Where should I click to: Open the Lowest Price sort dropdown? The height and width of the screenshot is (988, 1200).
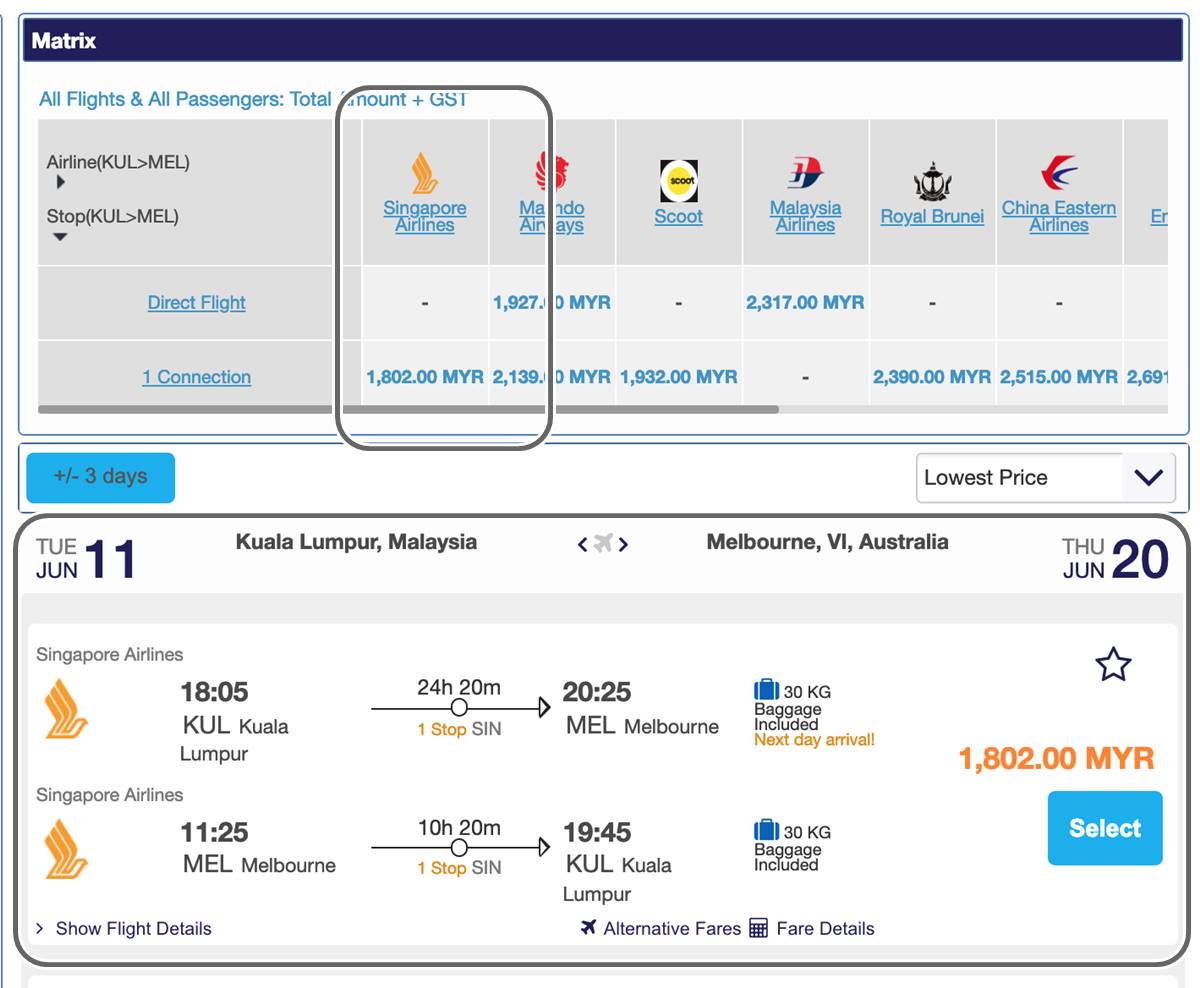[x=1045, y=477]
